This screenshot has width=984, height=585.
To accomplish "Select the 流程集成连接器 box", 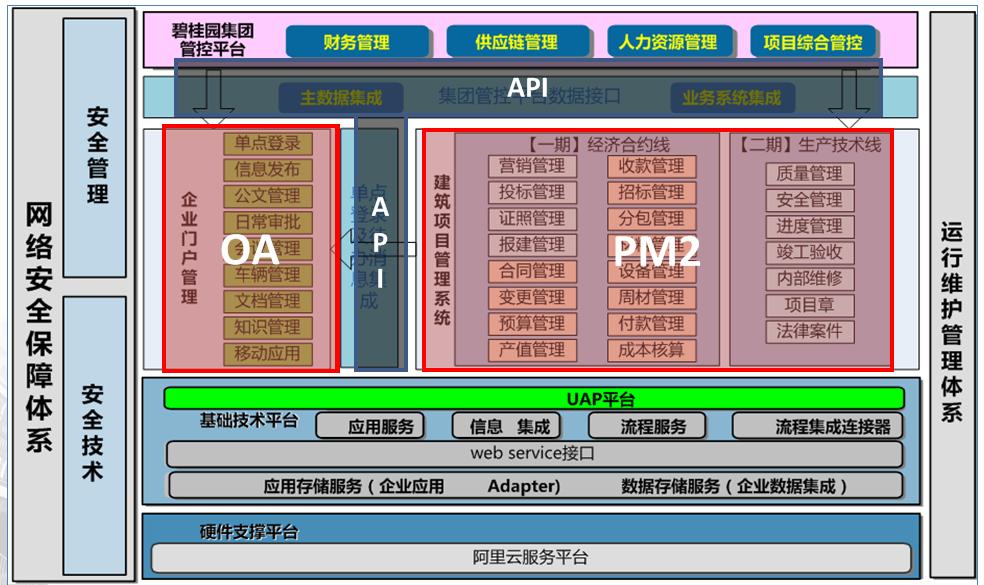I will pos(818,427).
